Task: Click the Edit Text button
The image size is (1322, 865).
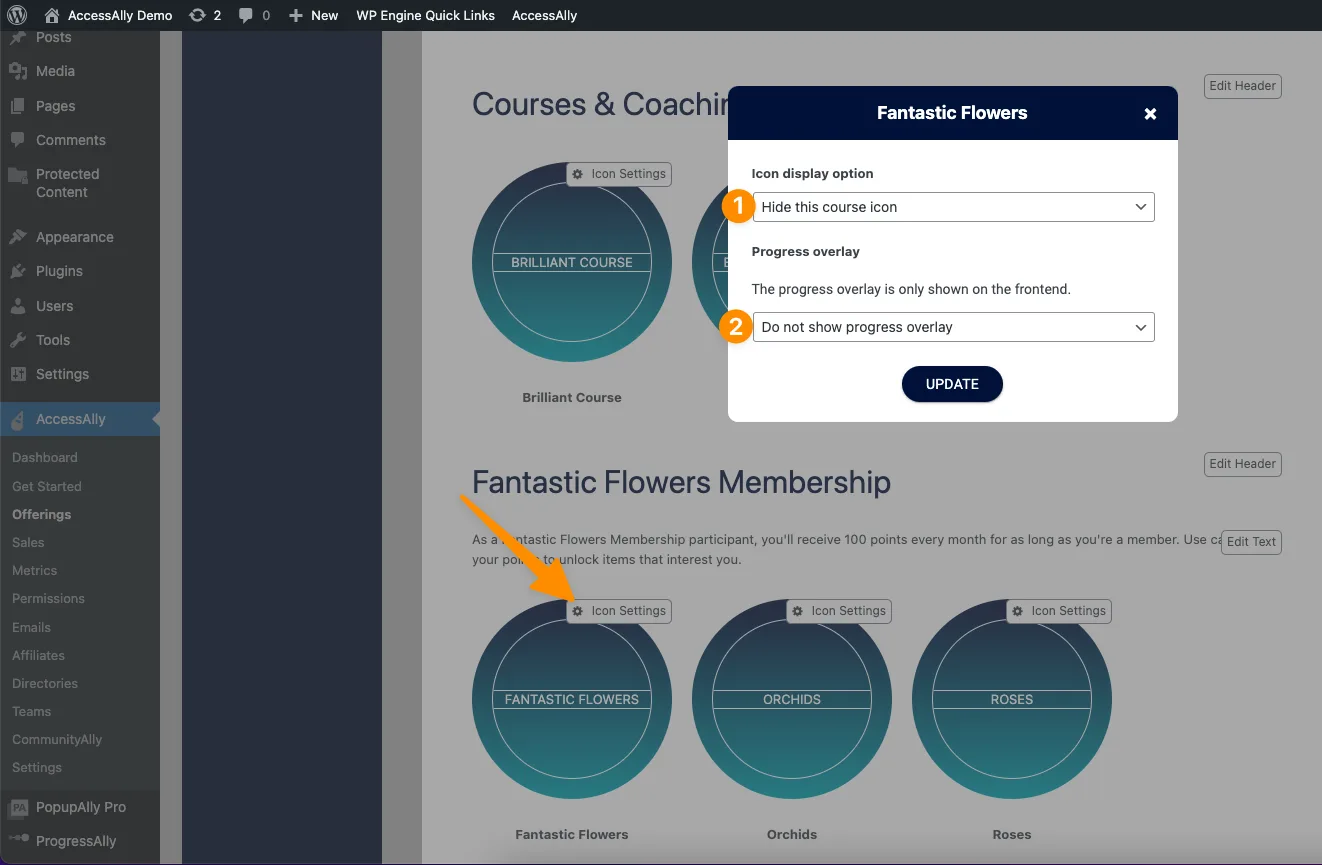Action: (x=1251, y=542)
